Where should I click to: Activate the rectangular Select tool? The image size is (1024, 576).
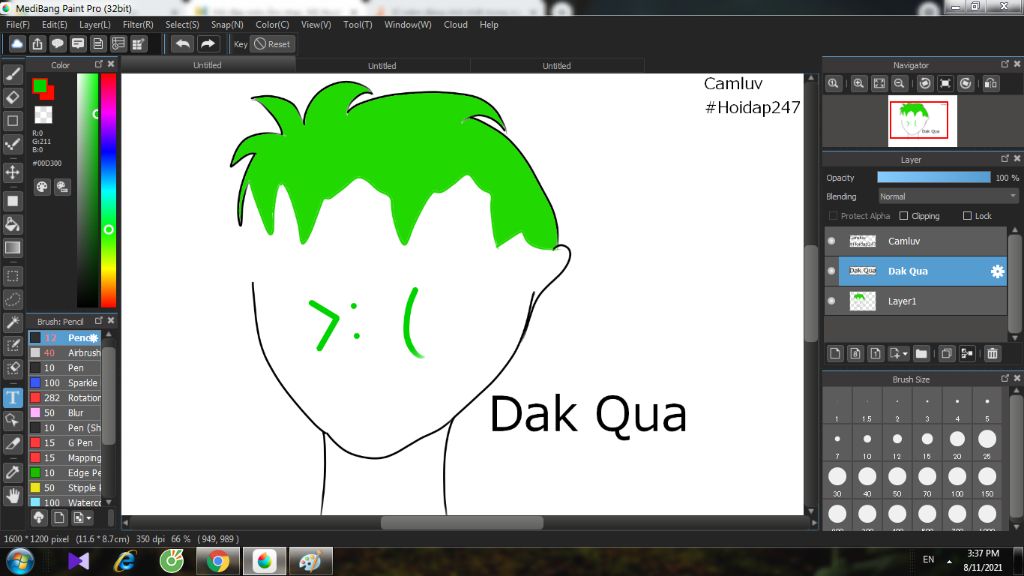(12, 276)
